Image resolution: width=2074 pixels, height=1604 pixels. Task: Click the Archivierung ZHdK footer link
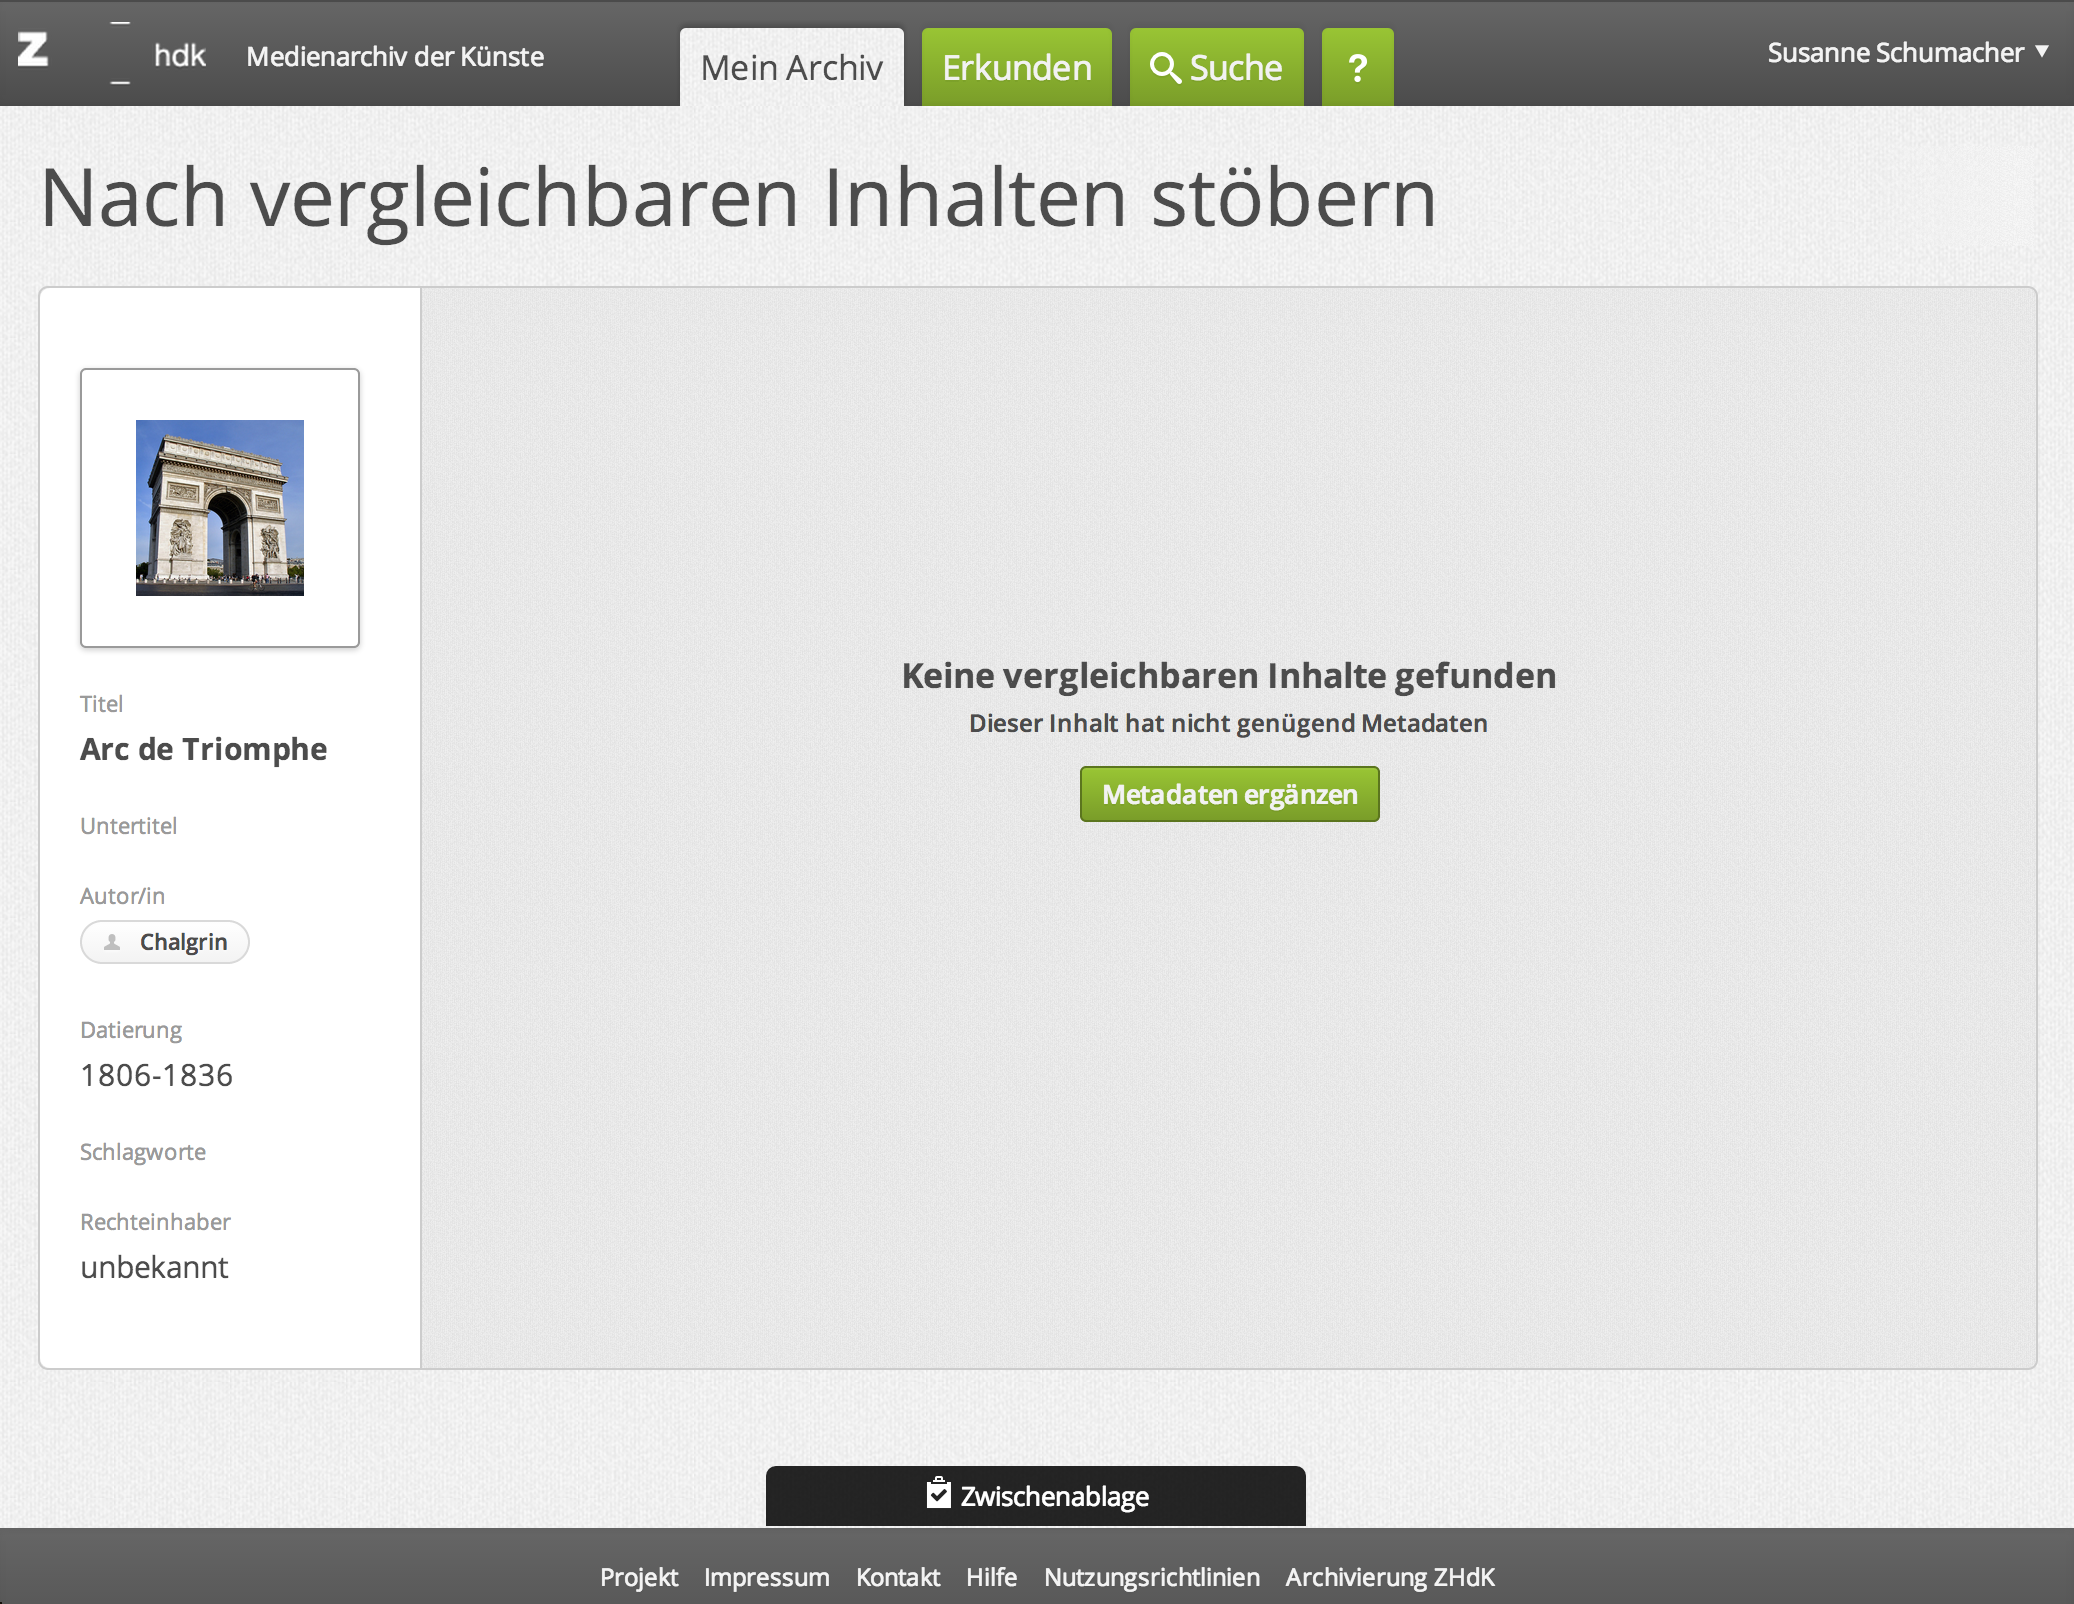[1389, 1577]
